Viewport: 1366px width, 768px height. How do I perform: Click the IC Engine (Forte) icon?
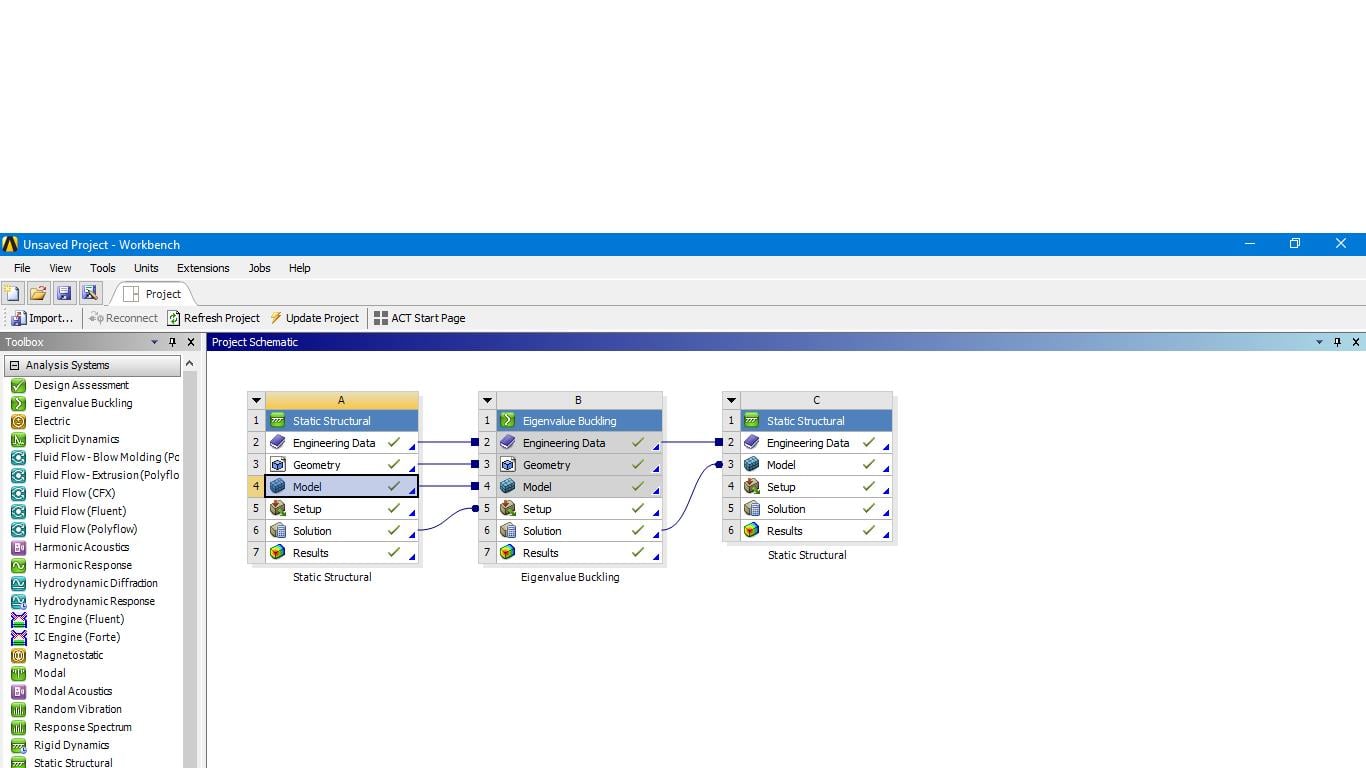tap(18, 637)
